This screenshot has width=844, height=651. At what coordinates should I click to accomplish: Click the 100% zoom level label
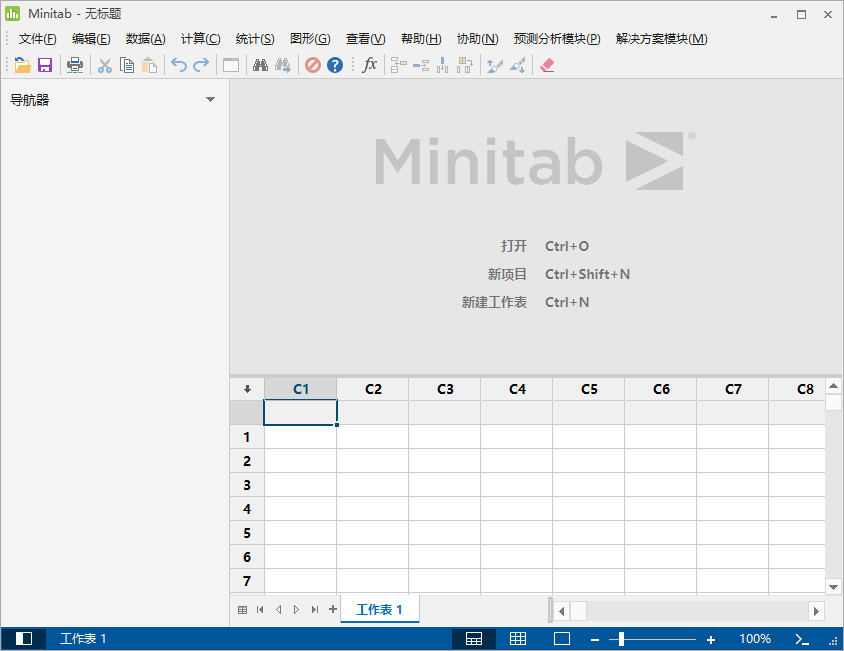(755, 639)
